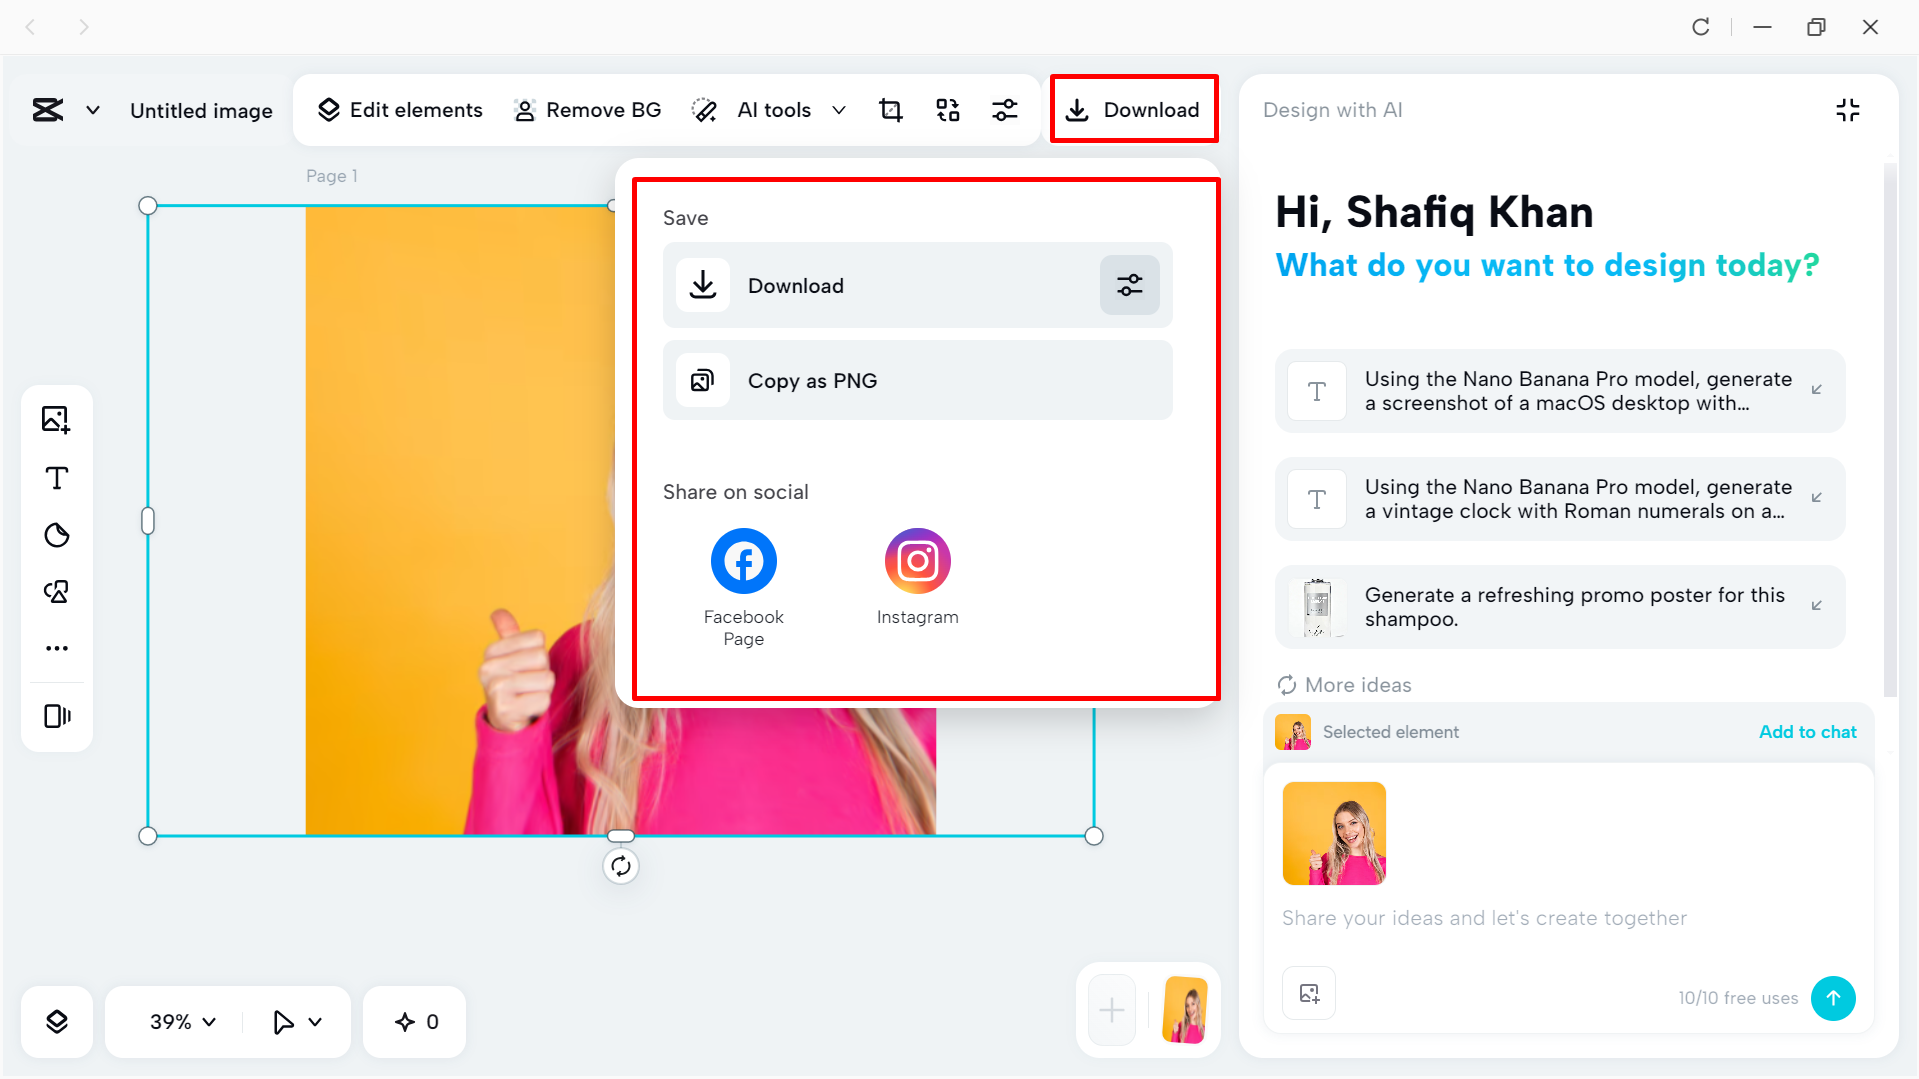This screenshot has width=1919, height=1079.
Task: Open the Adjust sliders icon in toolbar
Action: click(x=1005, y=110)
